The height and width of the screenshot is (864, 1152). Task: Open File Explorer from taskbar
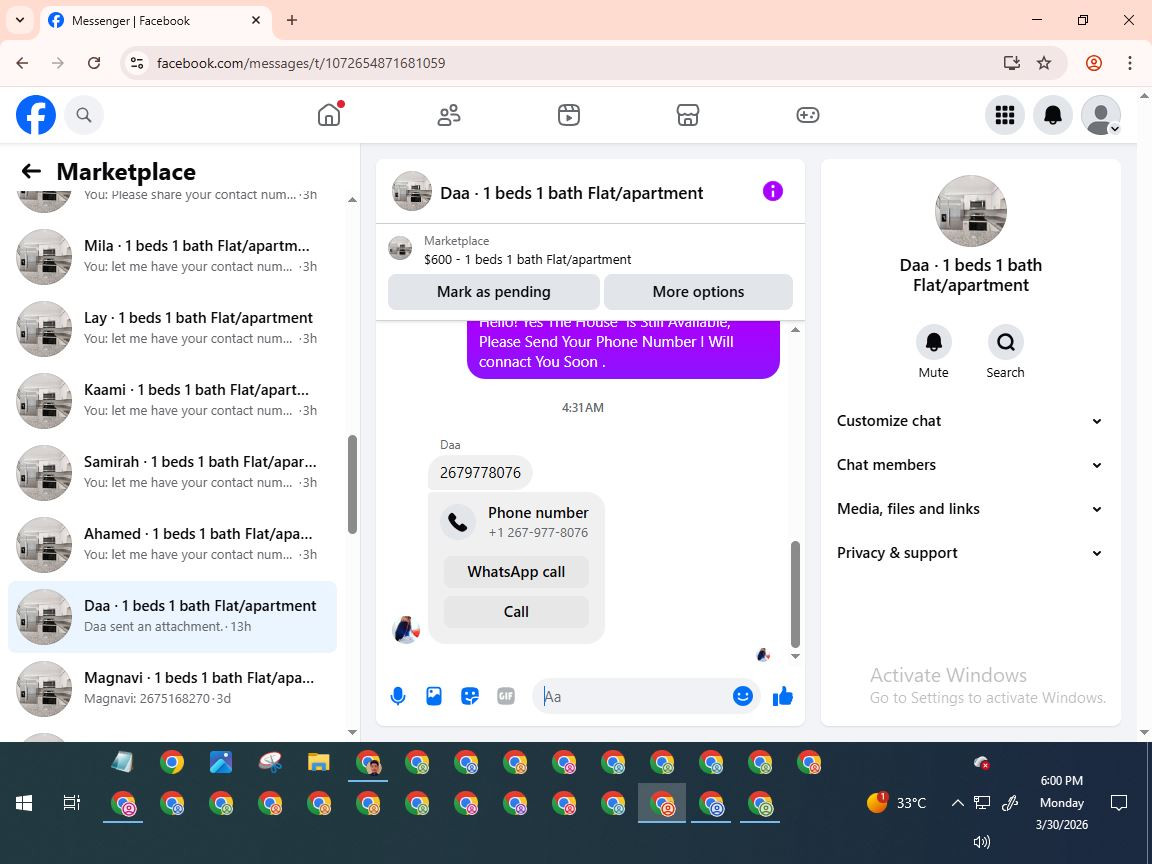(x=318, y=763)
